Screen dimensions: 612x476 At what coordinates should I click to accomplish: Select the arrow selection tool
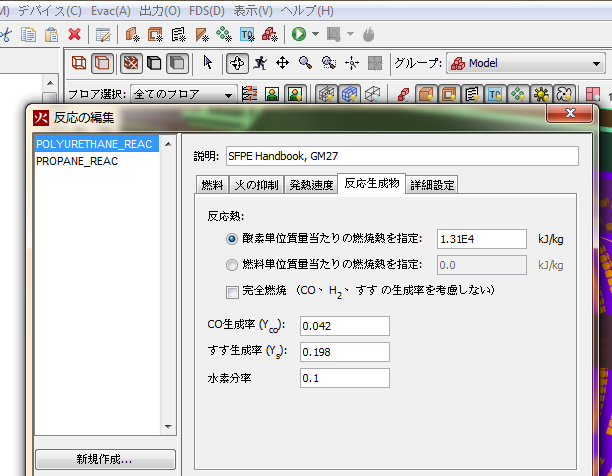point(208,63)
